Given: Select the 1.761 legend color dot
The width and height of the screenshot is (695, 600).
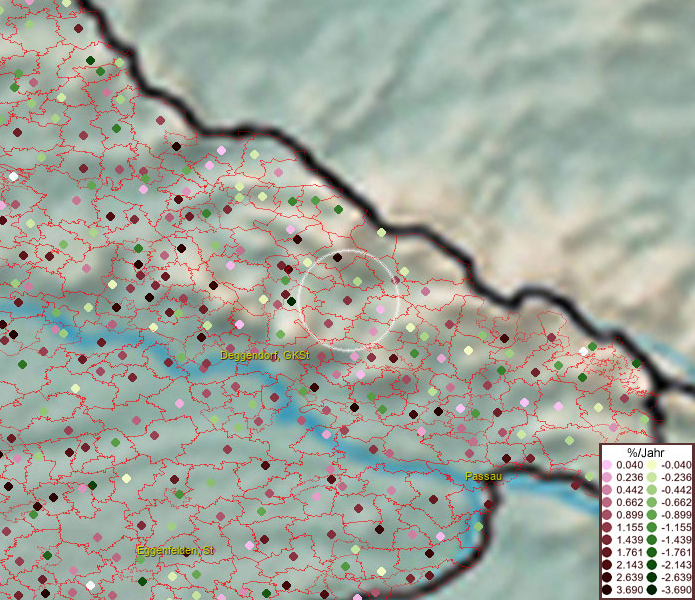Looking at the screenshot, I should [607, 553].
